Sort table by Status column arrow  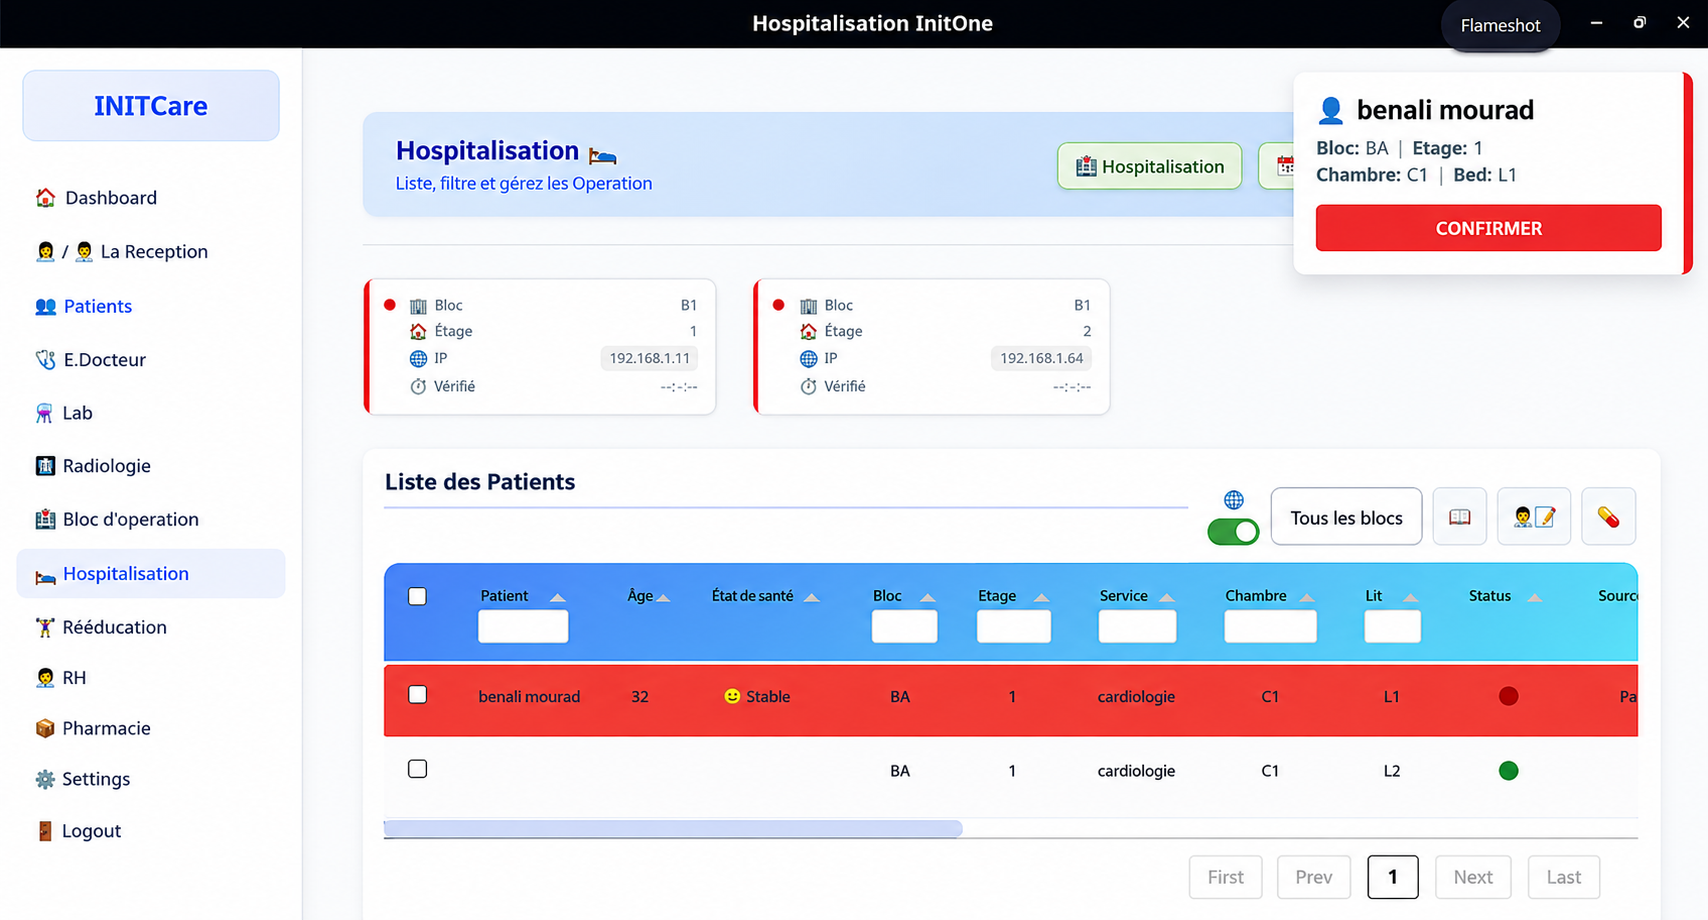point(1535,597)
